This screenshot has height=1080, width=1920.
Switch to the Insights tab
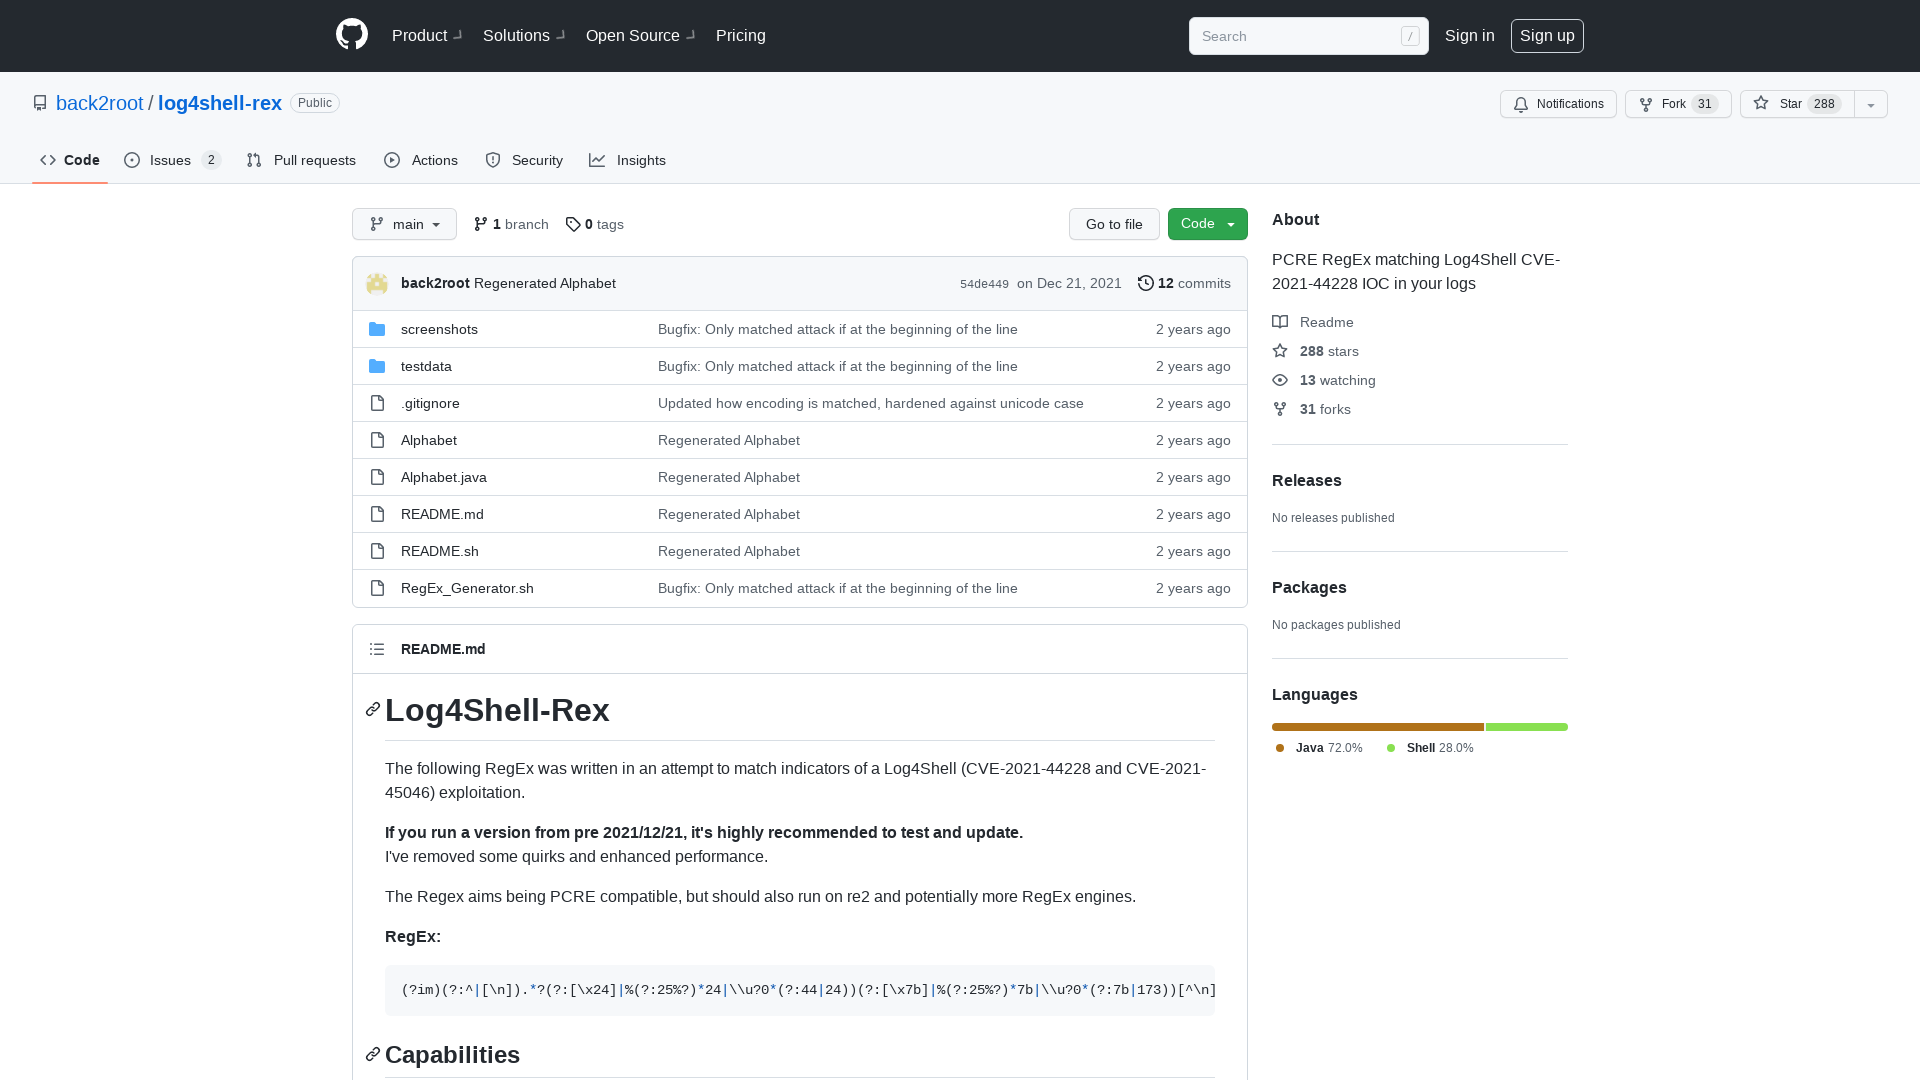point(627,160)
